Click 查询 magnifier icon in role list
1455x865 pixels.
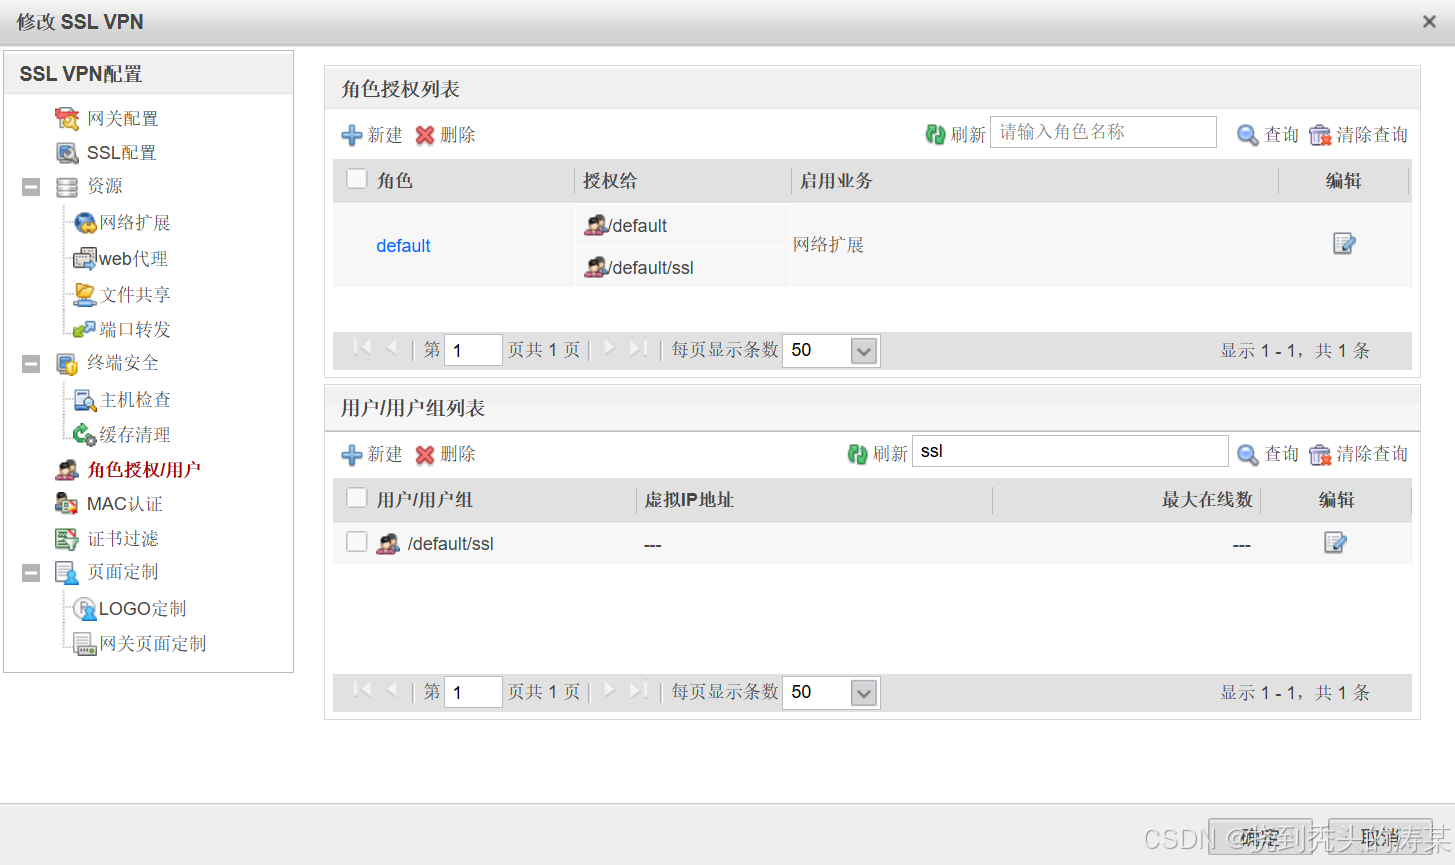point(1248,135)
